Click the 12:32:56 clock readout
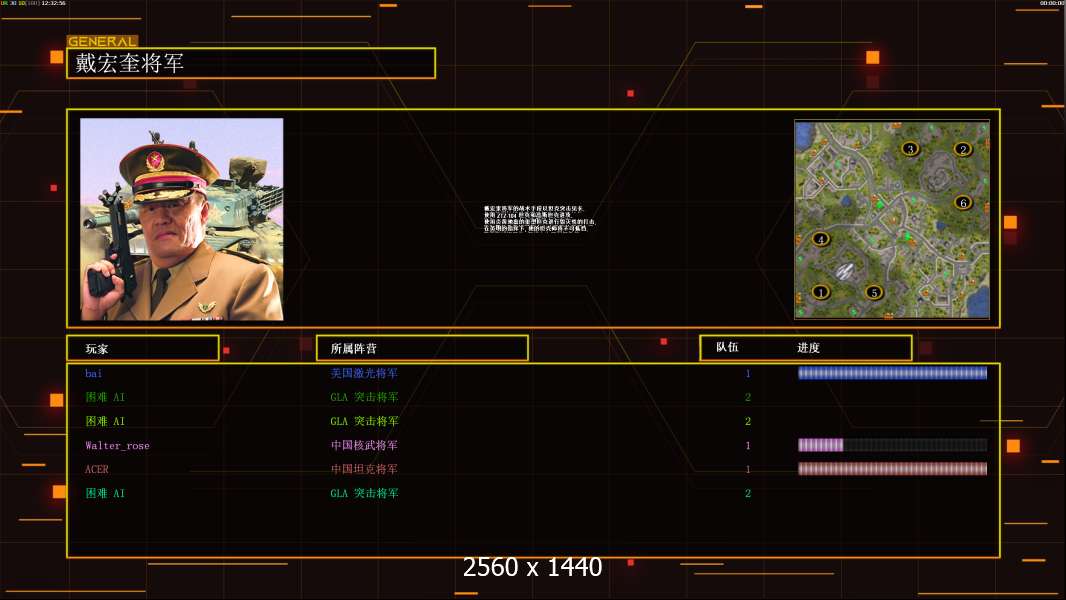The image size is (1066, 600). [x=54, y=3]
